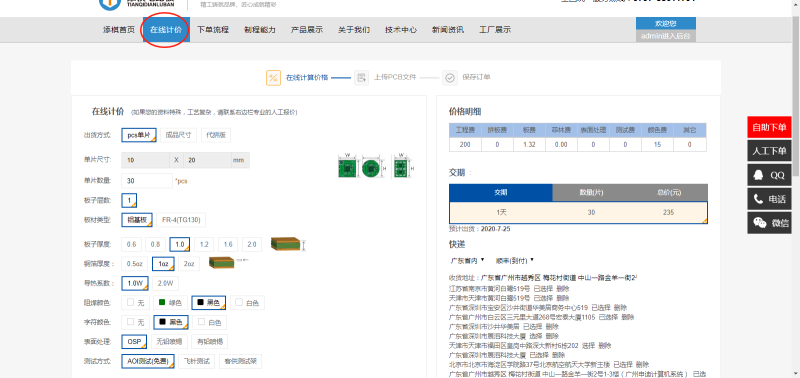800x378 pixels.
Task: Select FR-4(TG130) board material
Action: coord(181,220)
